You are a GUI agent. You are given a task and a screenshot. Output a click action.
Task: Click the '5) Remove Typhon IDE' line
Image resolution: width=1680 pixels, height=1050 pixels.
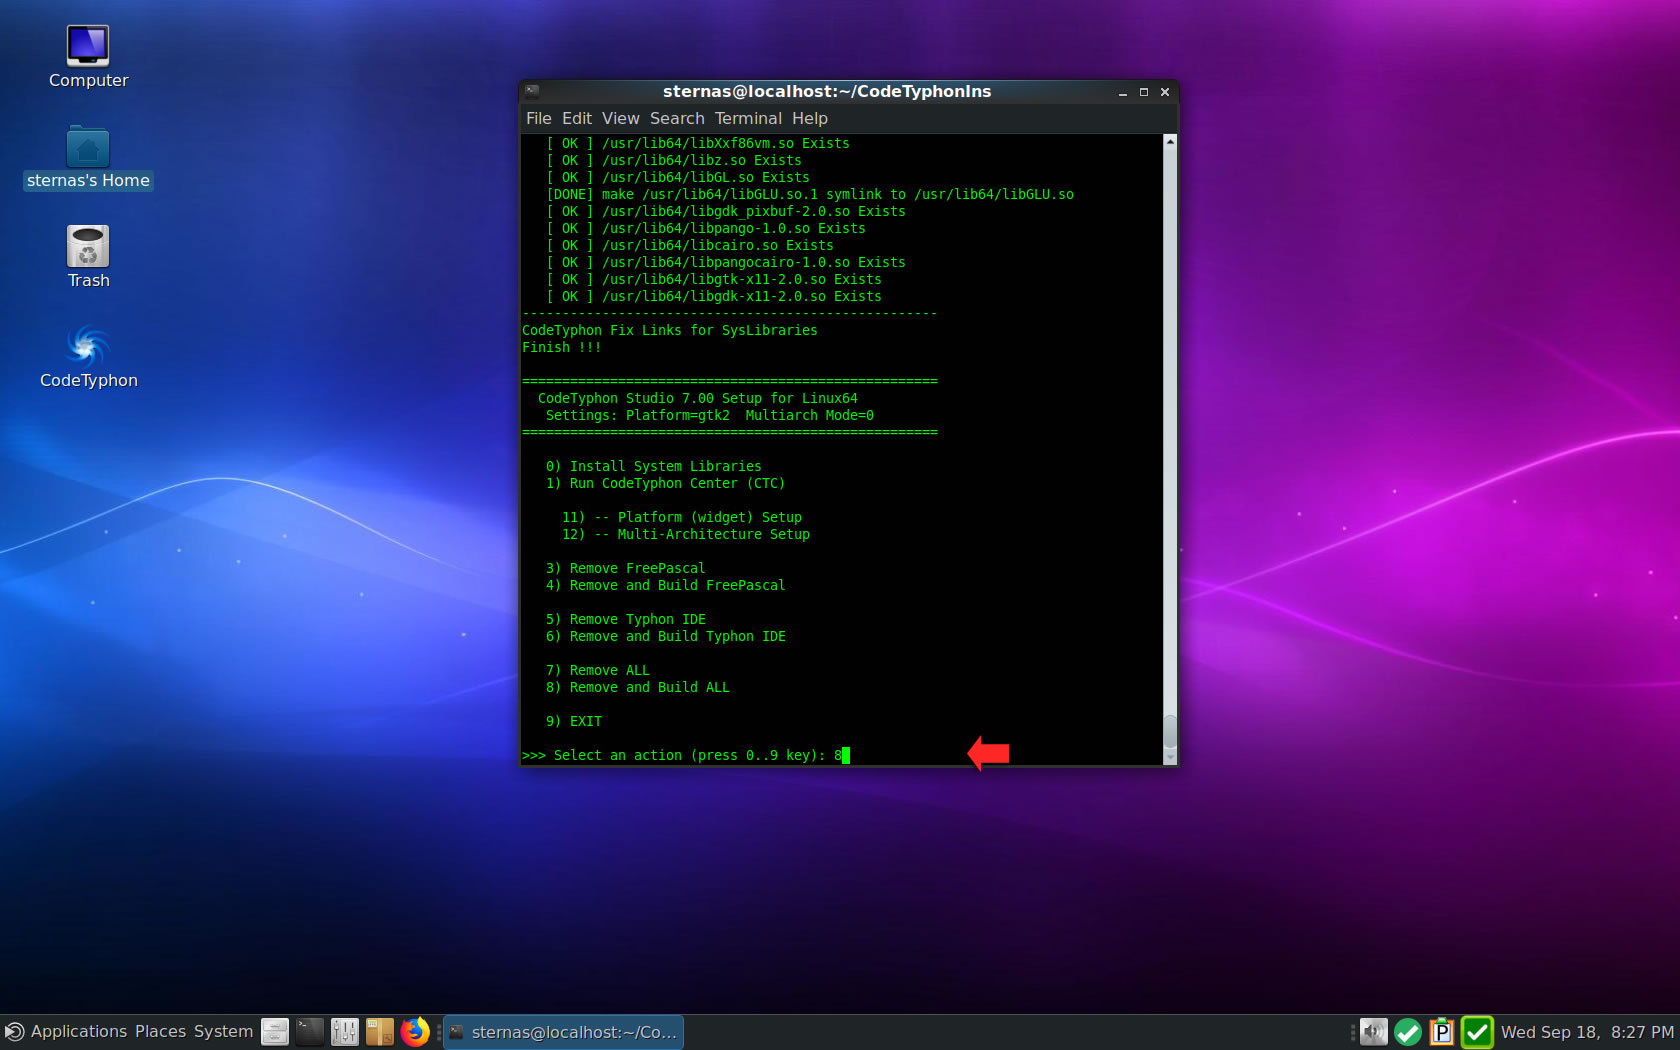625,619
